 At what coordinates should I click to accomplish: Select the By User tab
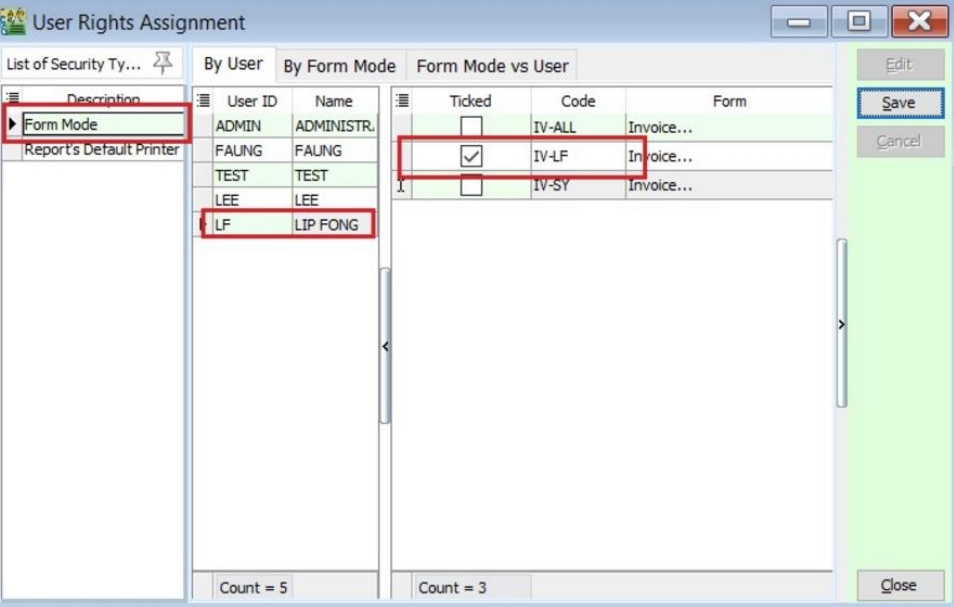(233, 64)
